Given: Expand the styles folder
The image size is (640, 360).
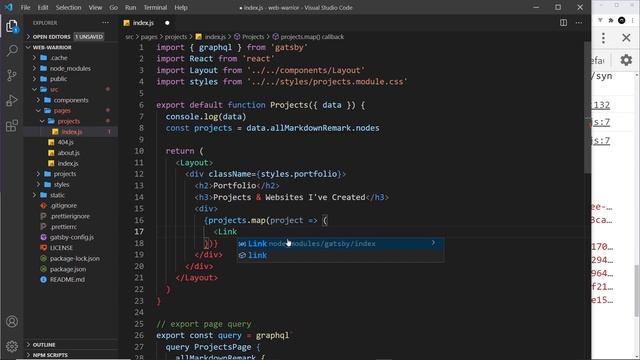Looking at the screenshot, I should coord(71,184).
